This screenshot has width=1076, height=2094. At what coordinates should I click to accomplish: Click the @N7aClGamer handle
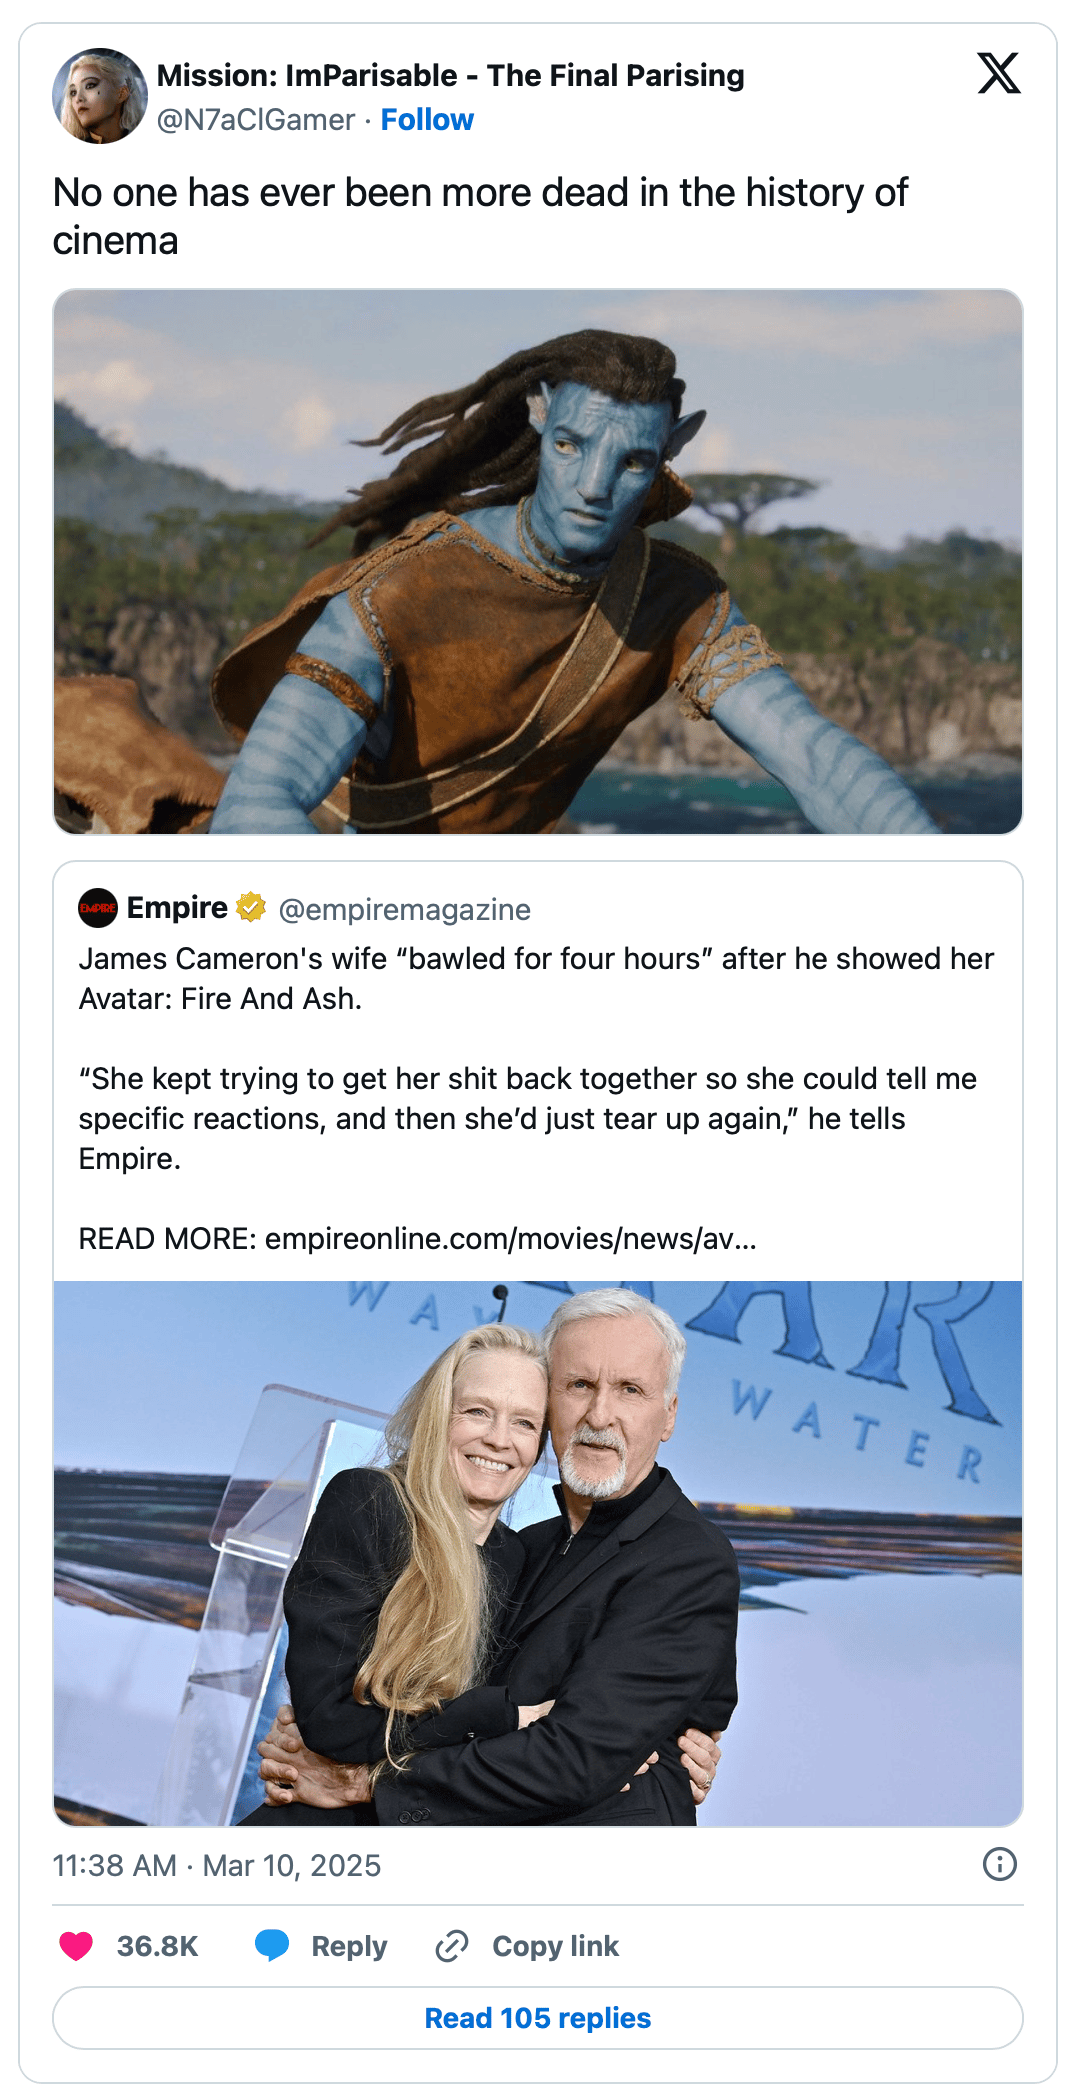pyautogui.click(x=256, y=120)
